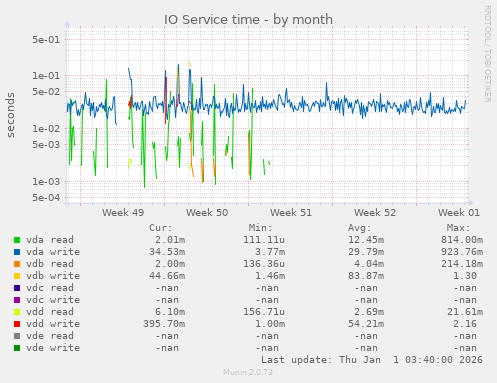Click the 'Week 01' x-axis label

click(x=459, y=213)
